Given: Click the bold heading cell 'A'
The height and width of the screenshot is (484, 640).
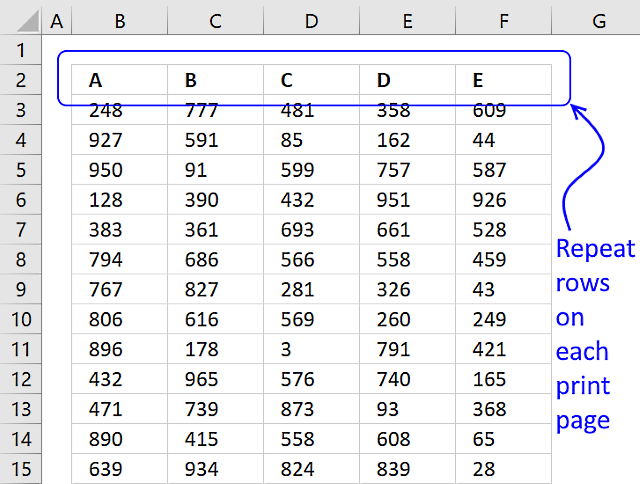Looking at the screenshot, I should (120, 80).
